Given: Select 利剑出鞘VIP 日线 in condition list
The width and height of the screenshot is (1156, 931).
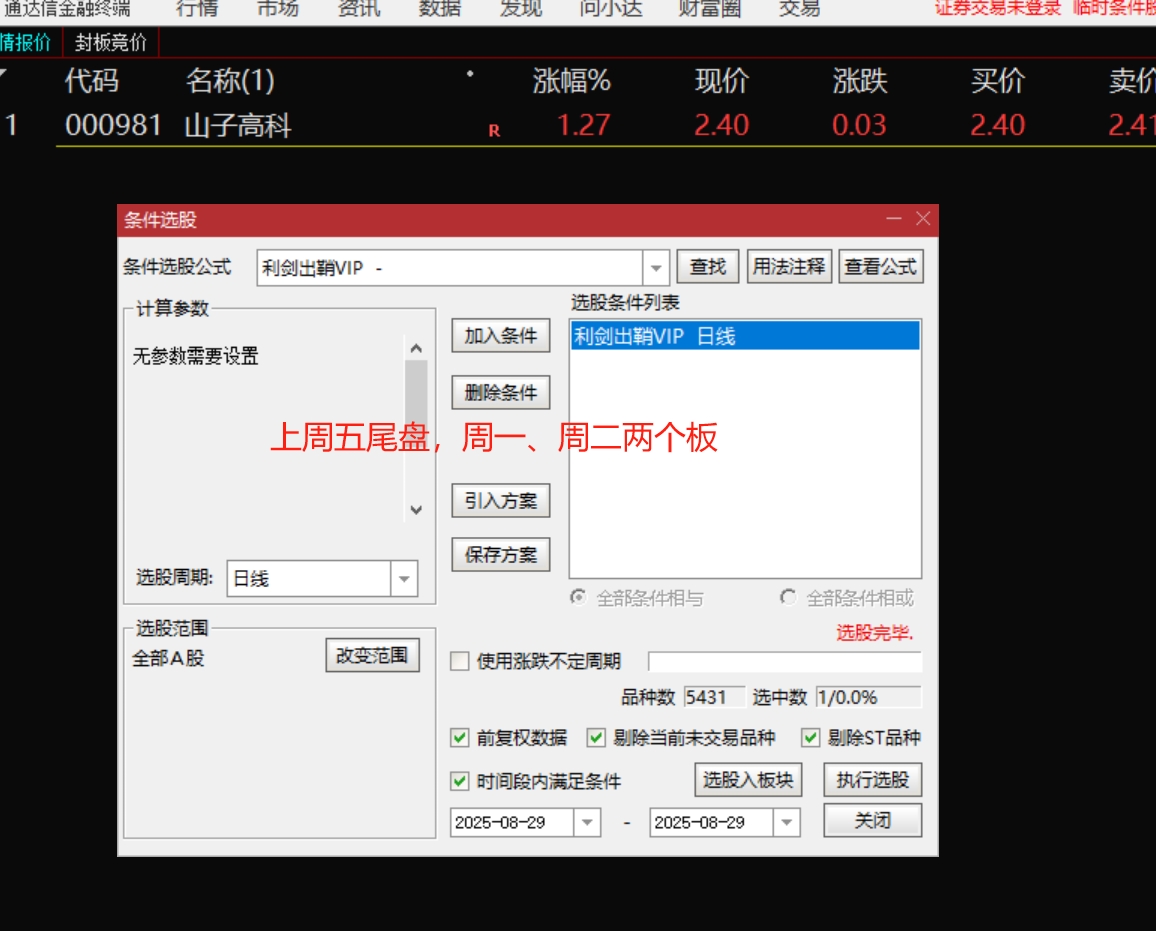Looking at the screenshot, I should coord(745,336).
